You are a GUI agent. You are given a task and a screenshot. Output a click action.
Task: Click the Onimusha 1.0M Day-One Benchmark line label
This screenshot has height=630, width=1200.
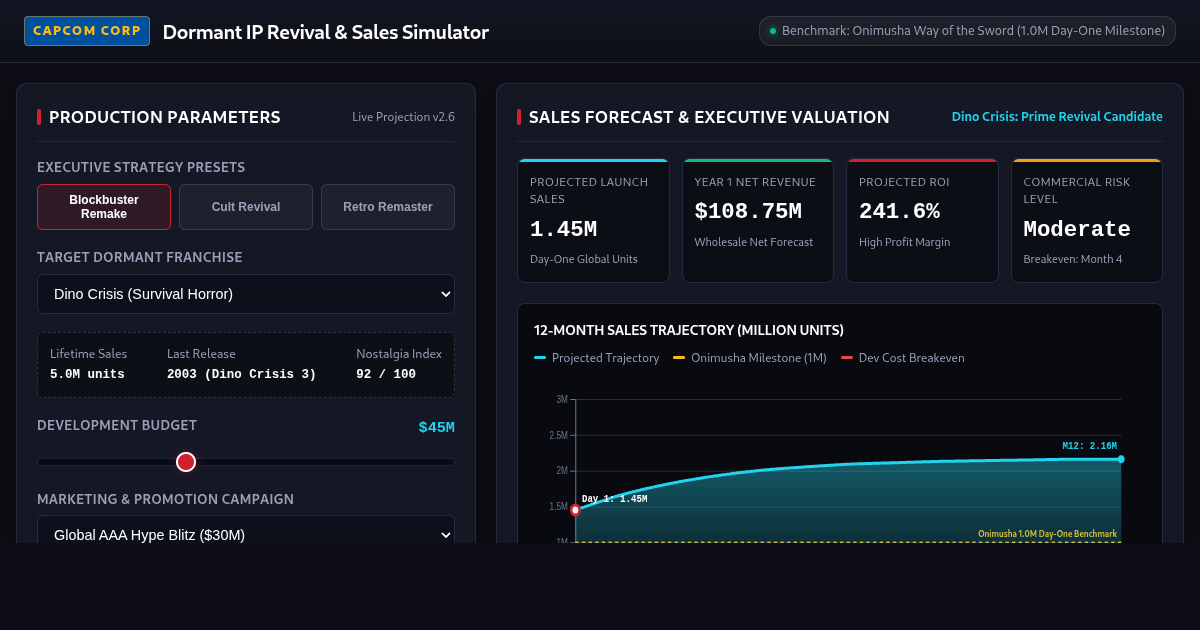(1047, 534)
